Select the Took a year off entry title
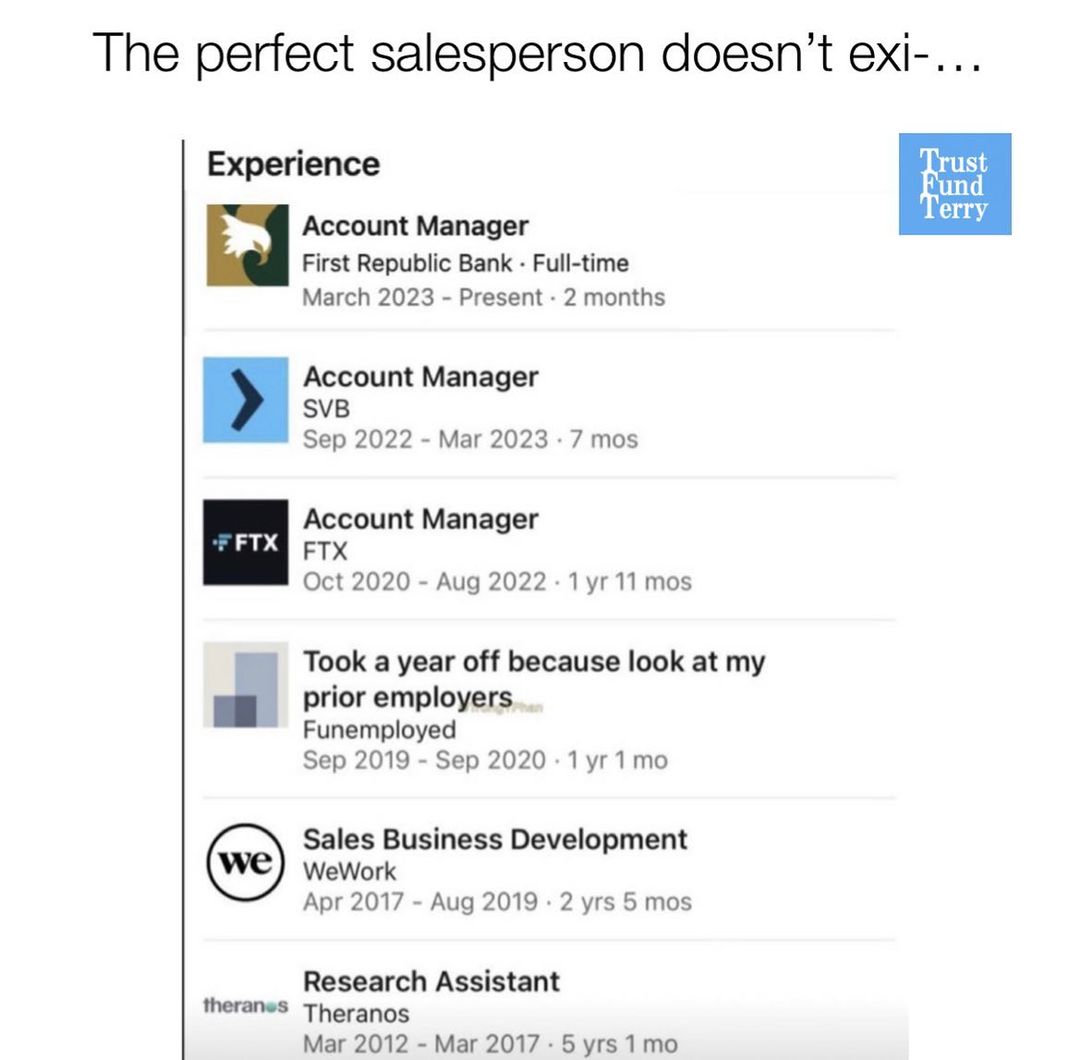Image resolution: width=1080 pixels, height=1060 pixels. (534, 679)
